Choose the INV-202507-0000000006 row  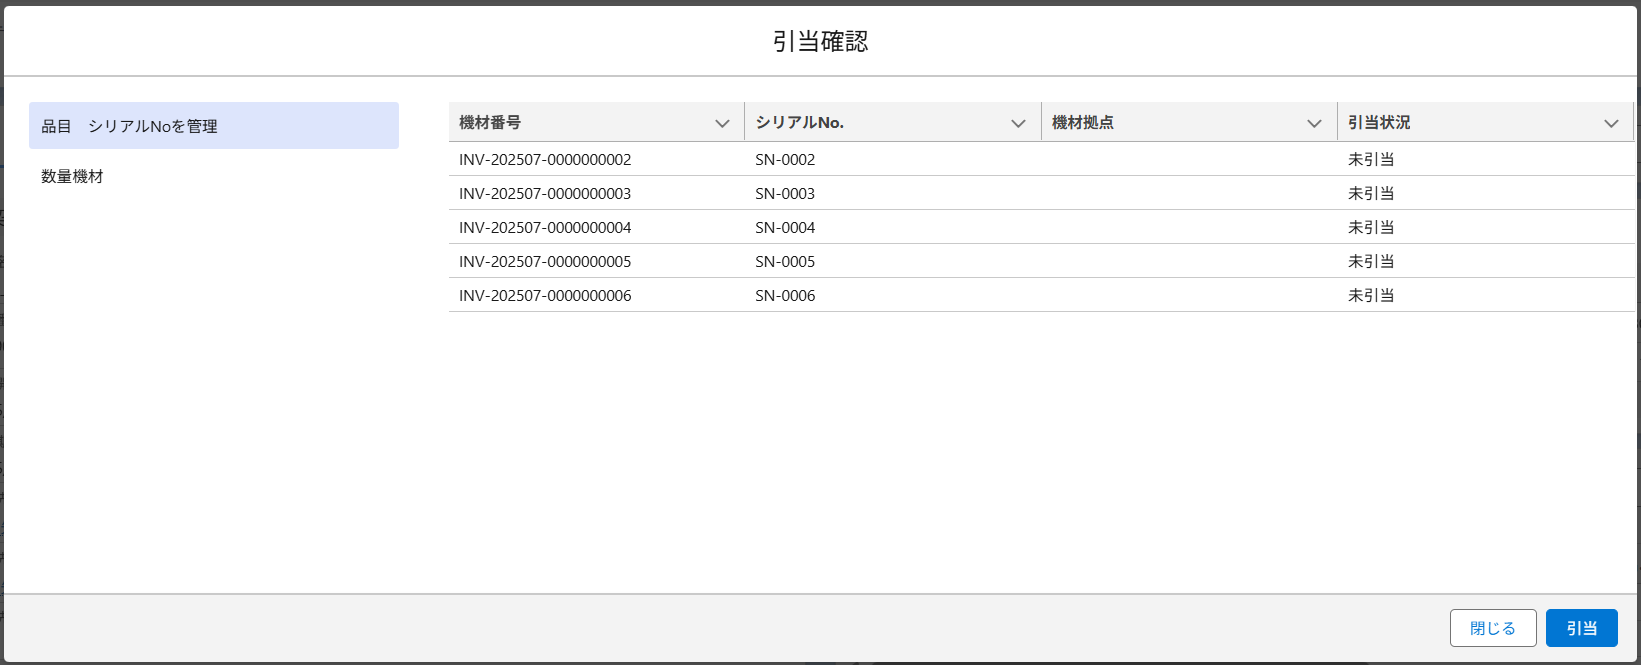click(x=545, y=295)
